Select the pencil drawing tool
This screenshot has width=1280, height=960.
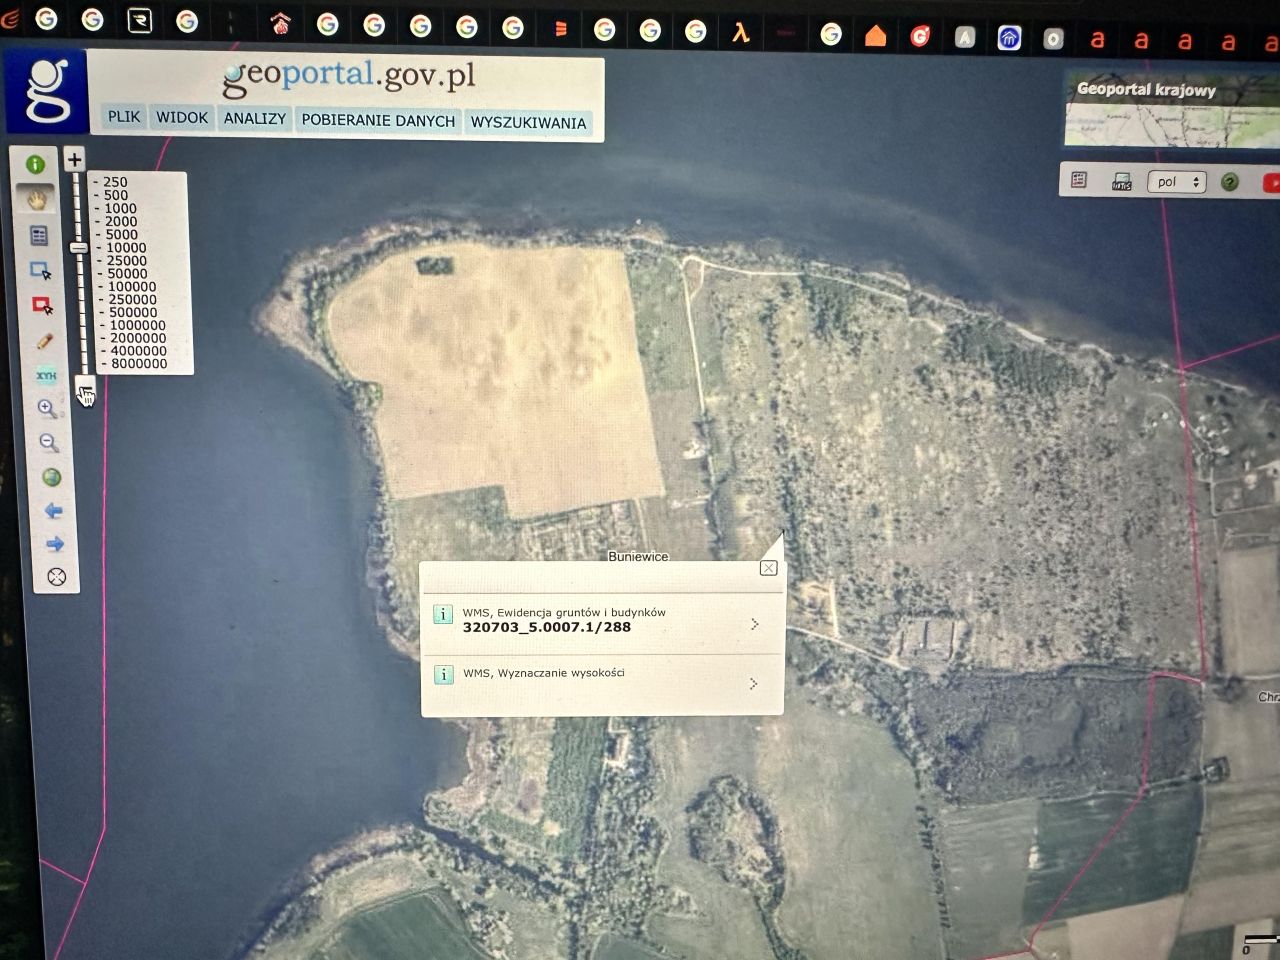pos(45,341)
